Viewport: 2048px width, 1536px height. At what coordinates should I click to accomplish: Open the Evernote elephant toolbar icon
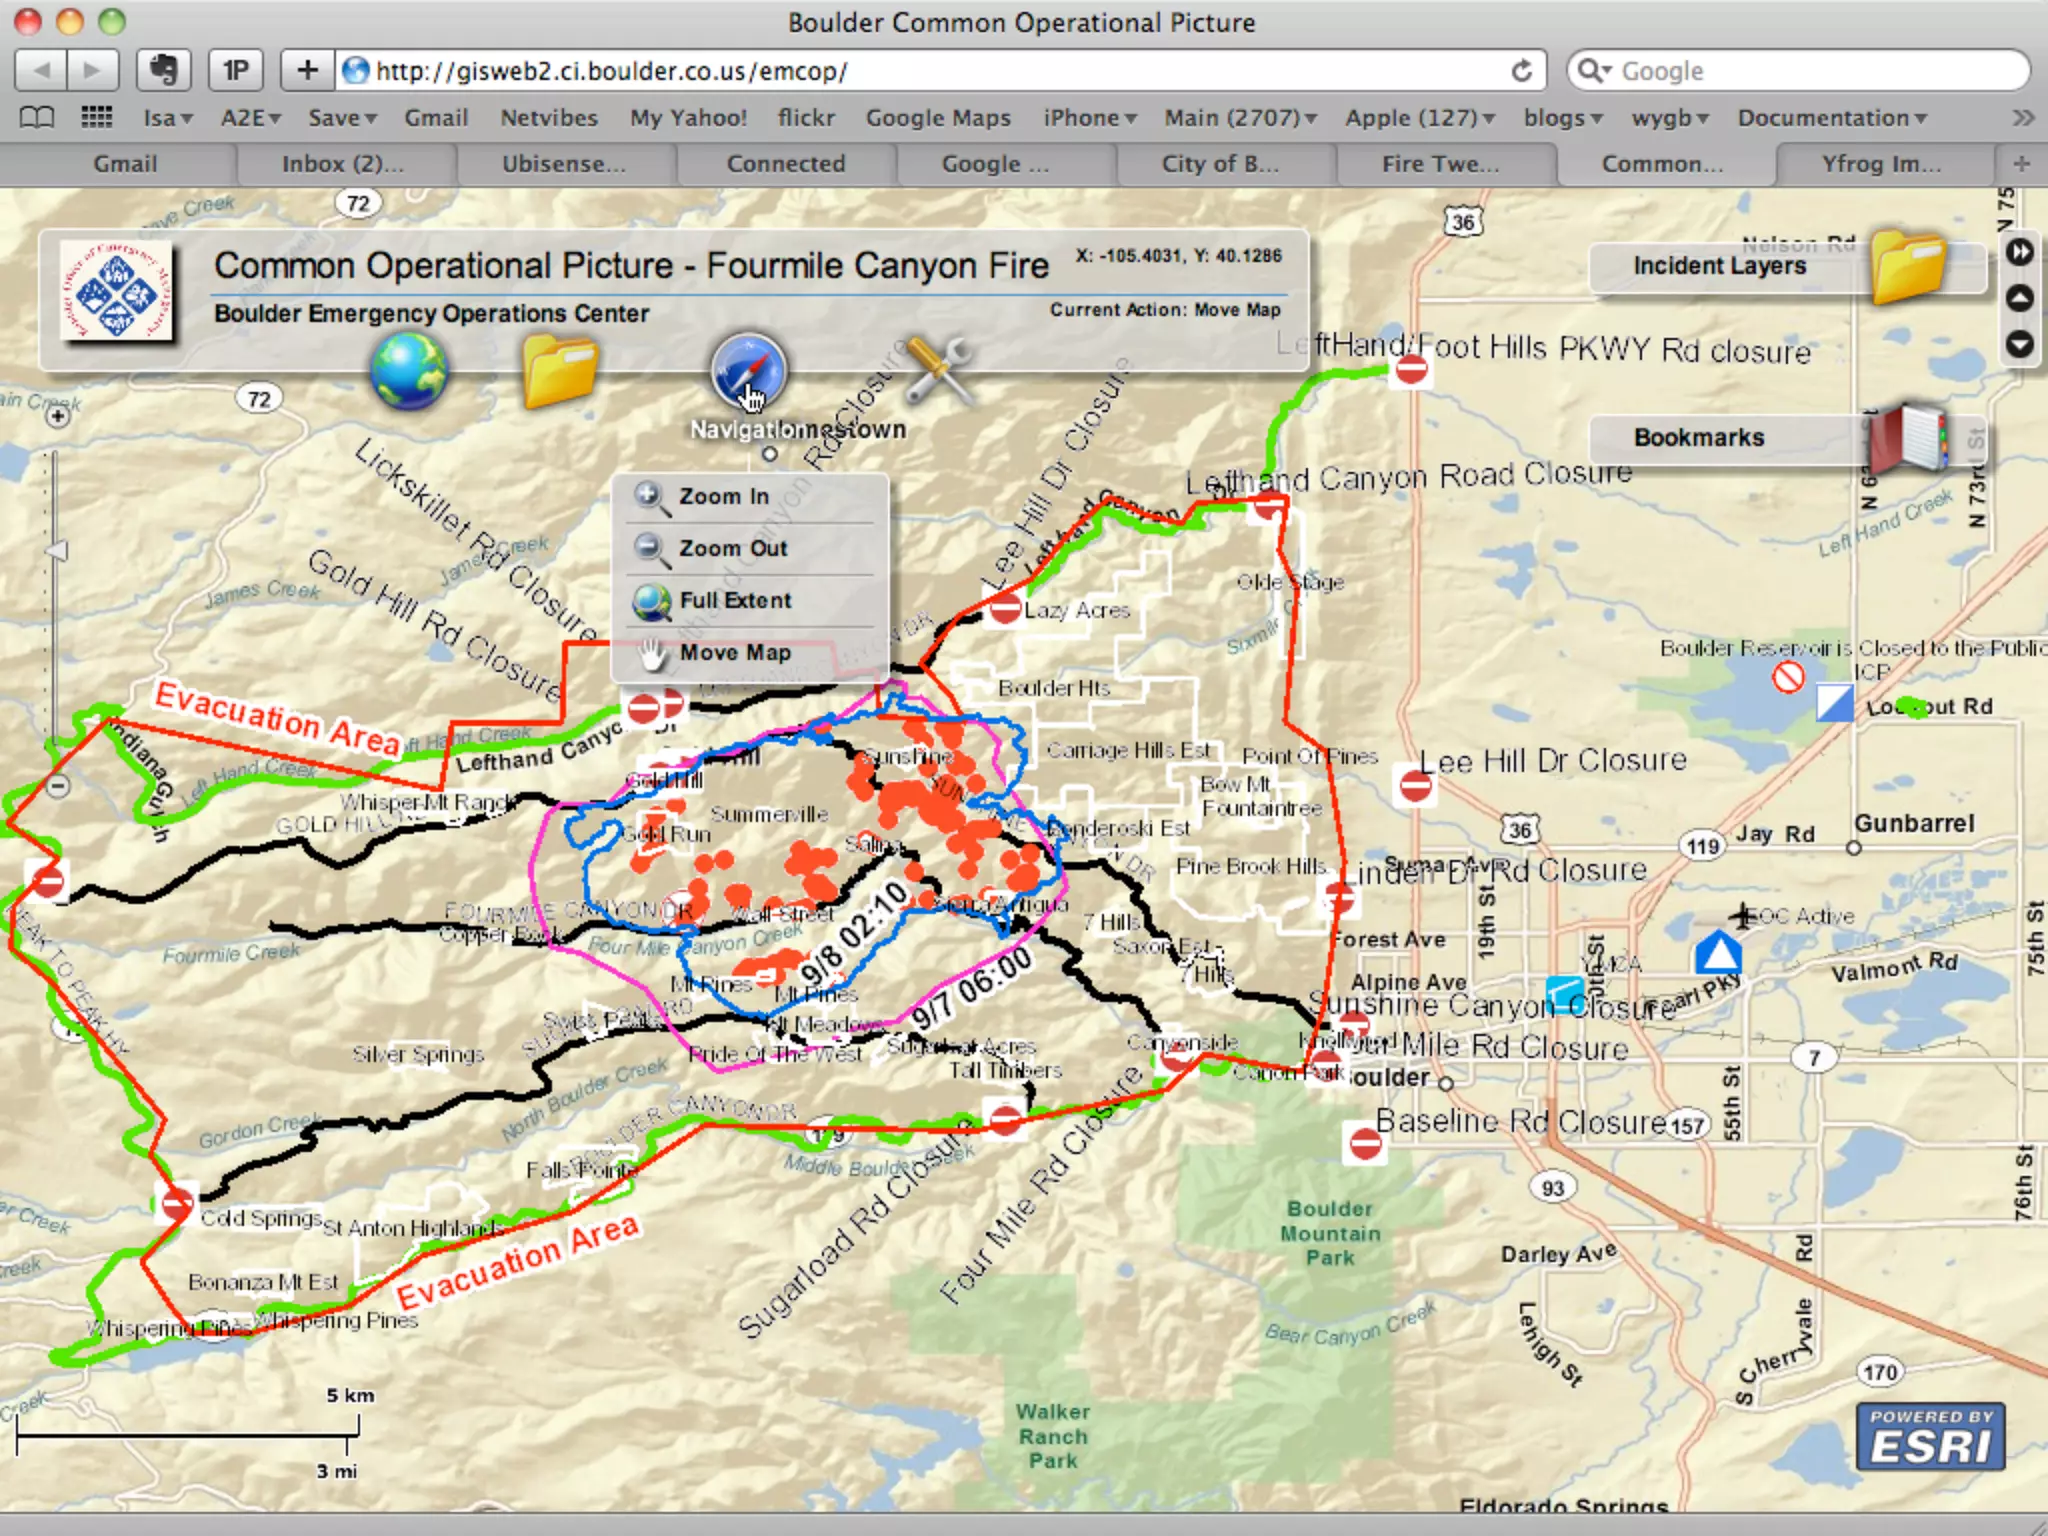coord(163,70)
